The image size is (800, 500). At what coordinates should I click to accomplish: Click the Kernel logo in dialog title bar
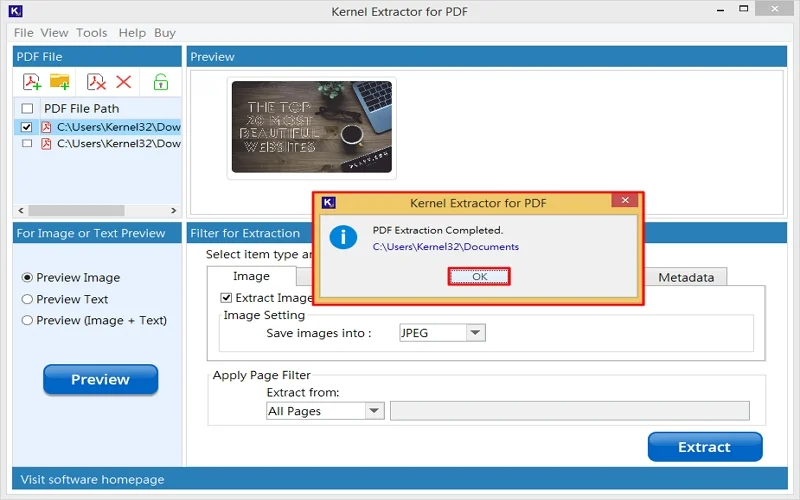pyautogui.click(x=329, y=203)
